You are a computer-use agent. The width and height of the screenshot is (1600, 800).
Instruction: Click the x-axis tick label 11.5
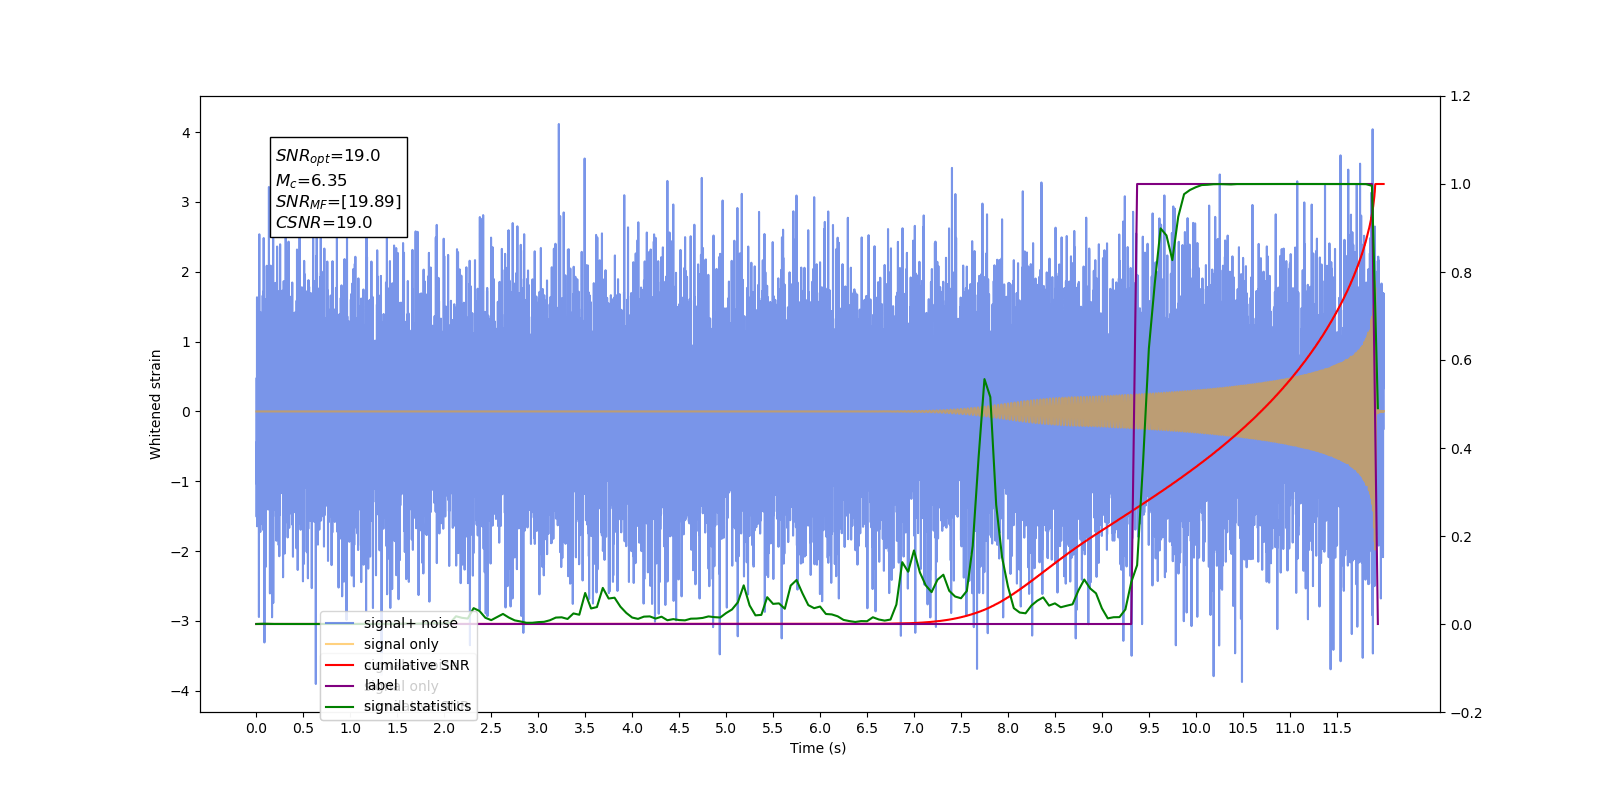pyautogui.click(x=1337, y=728)
